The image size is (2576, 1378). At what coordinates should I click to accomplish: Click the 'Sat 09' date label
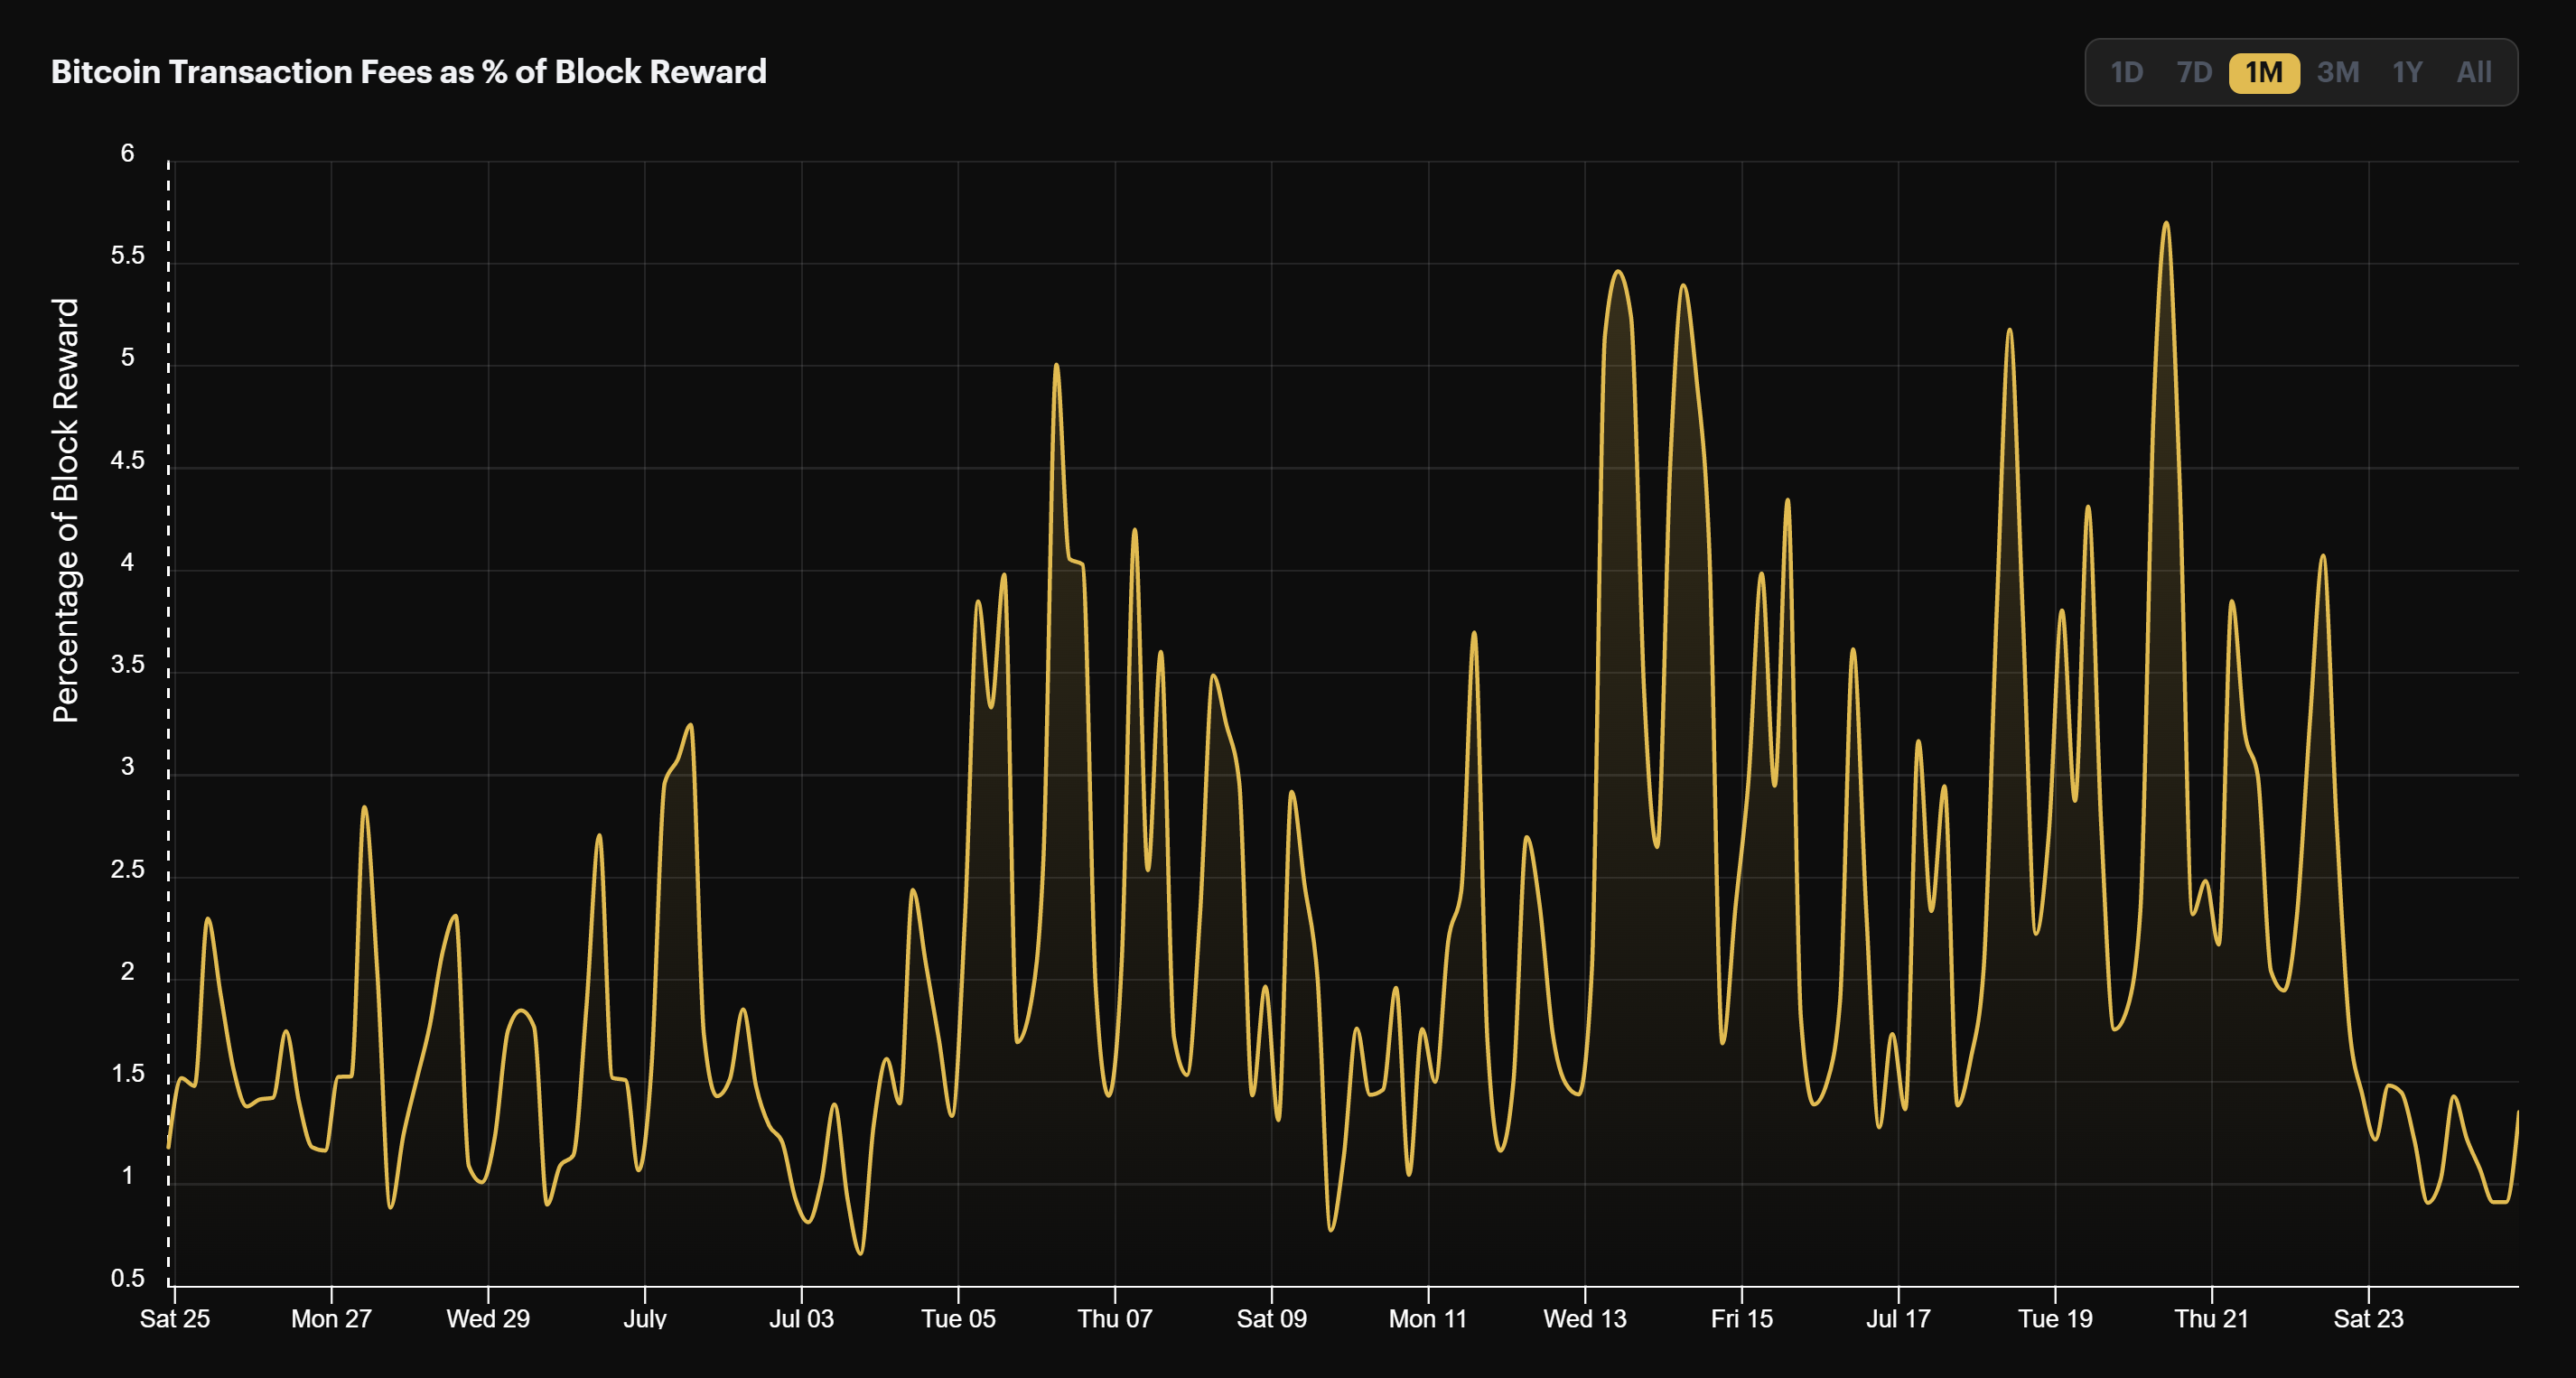pyautogui.click(x=1271, y=1318)
